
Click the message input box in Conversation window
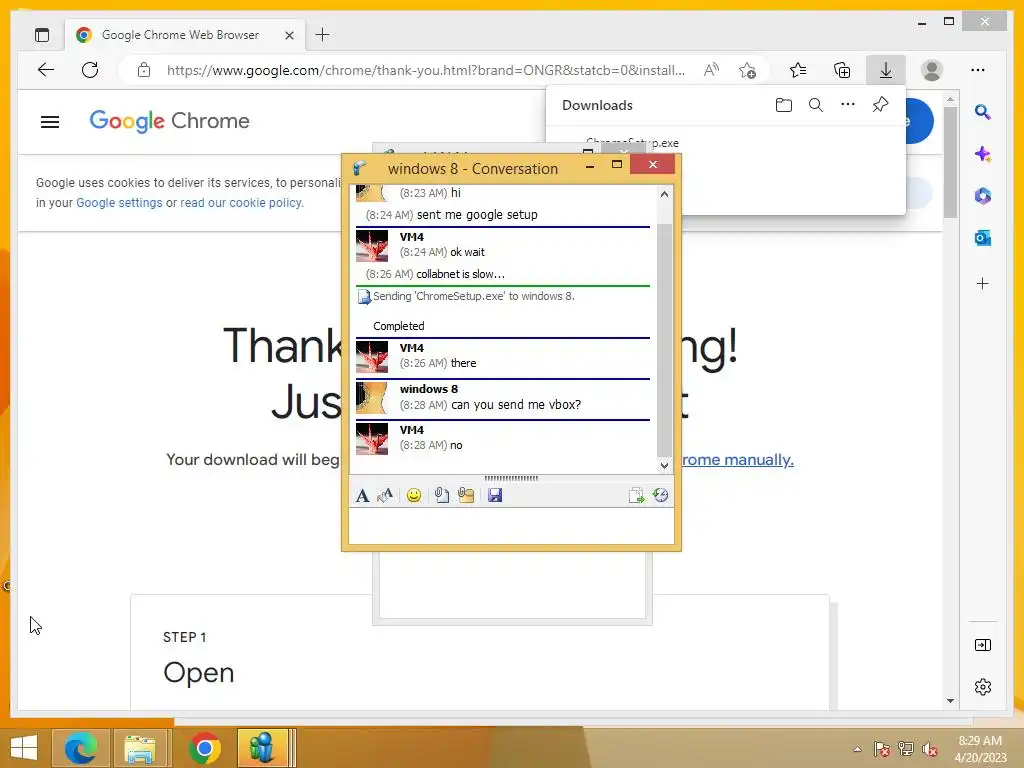pyautogui.click(x=511, y=526)
